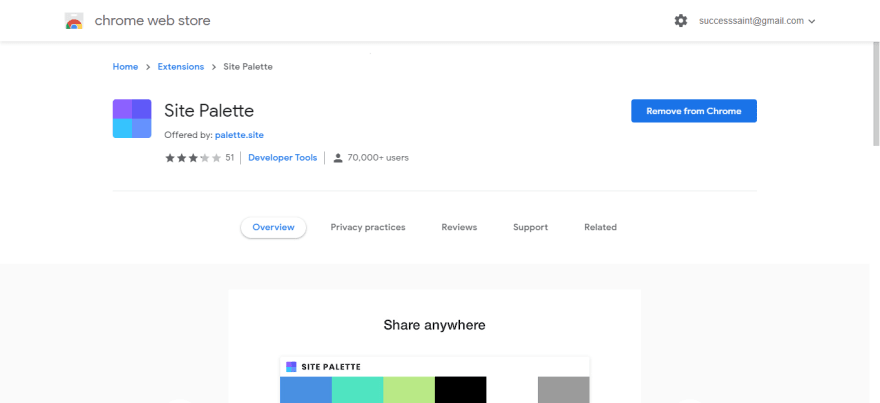Image resolution: width=880 pixels, height=403 pixels.
Task: Open the settings gear icon
Action: [681, 21]
